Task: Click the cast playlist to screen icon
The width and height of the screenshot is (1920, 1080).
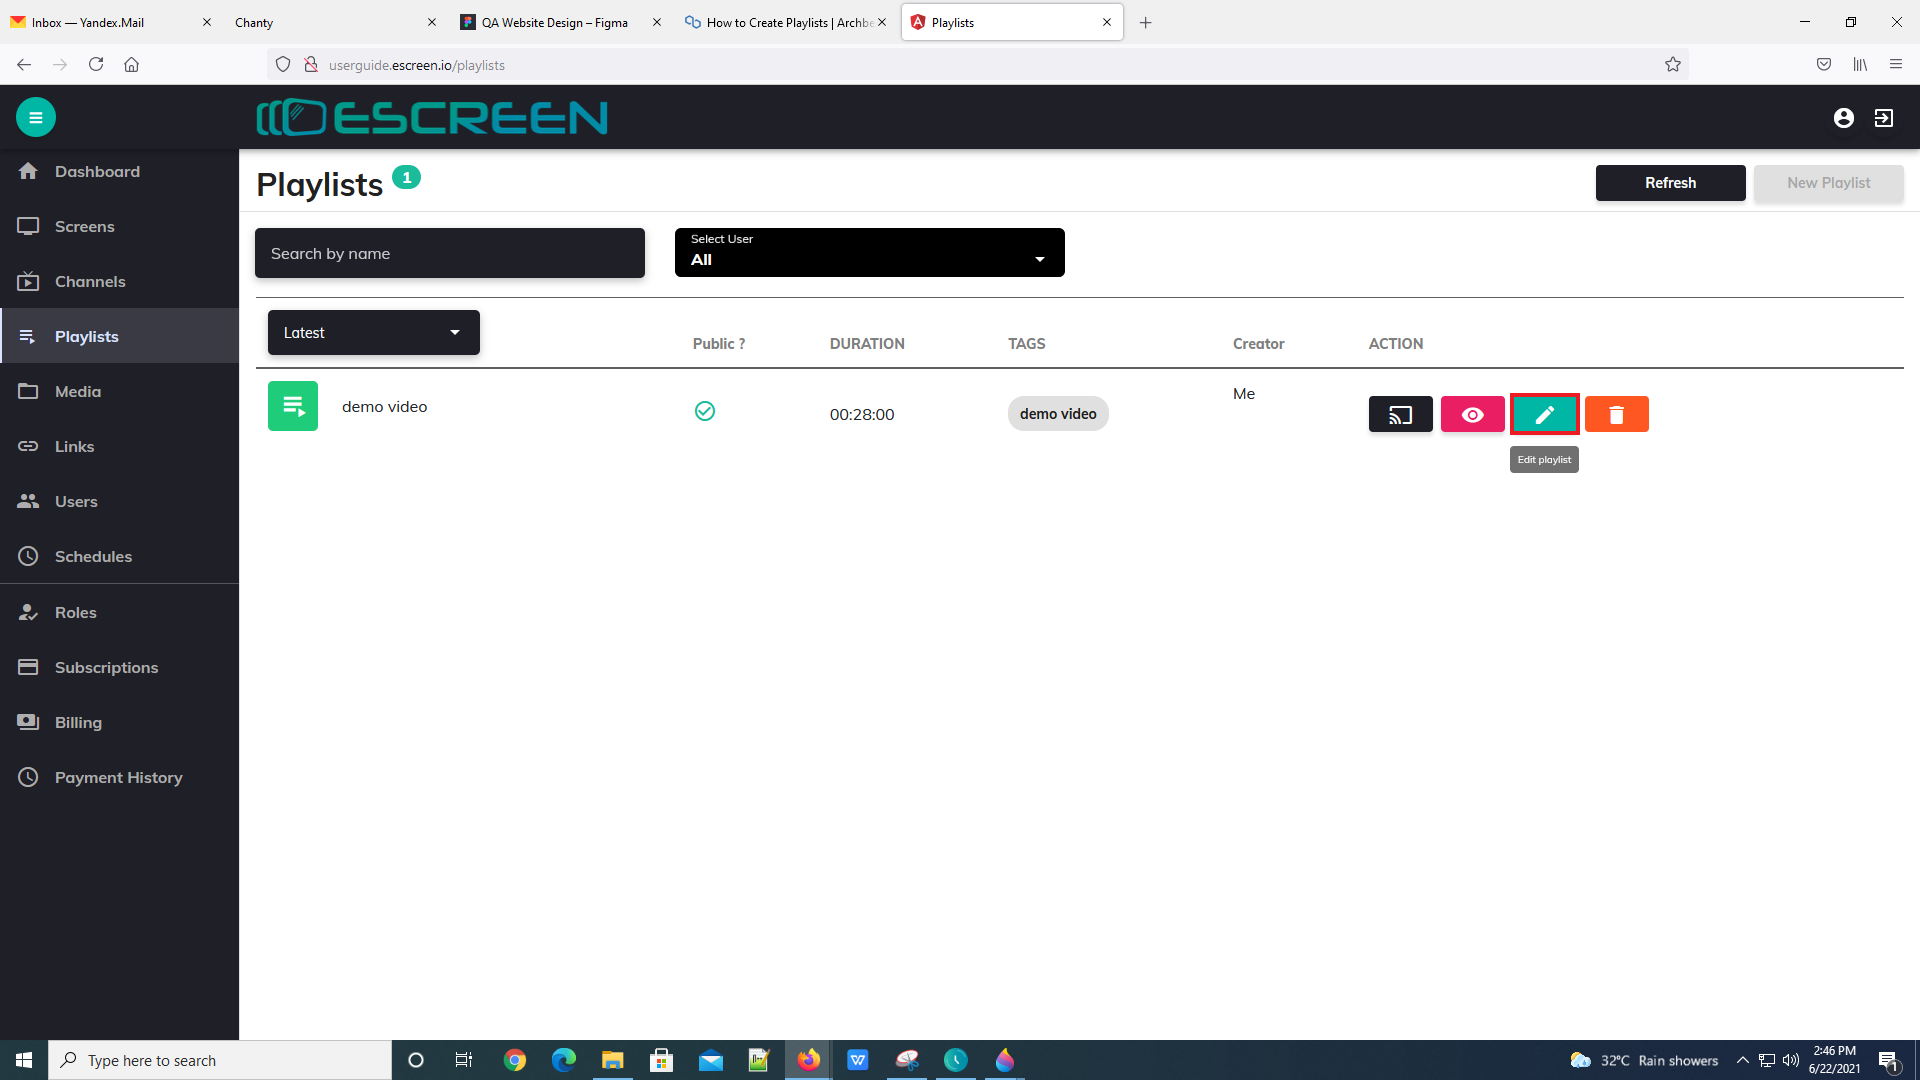Action: click(1400, 414)
